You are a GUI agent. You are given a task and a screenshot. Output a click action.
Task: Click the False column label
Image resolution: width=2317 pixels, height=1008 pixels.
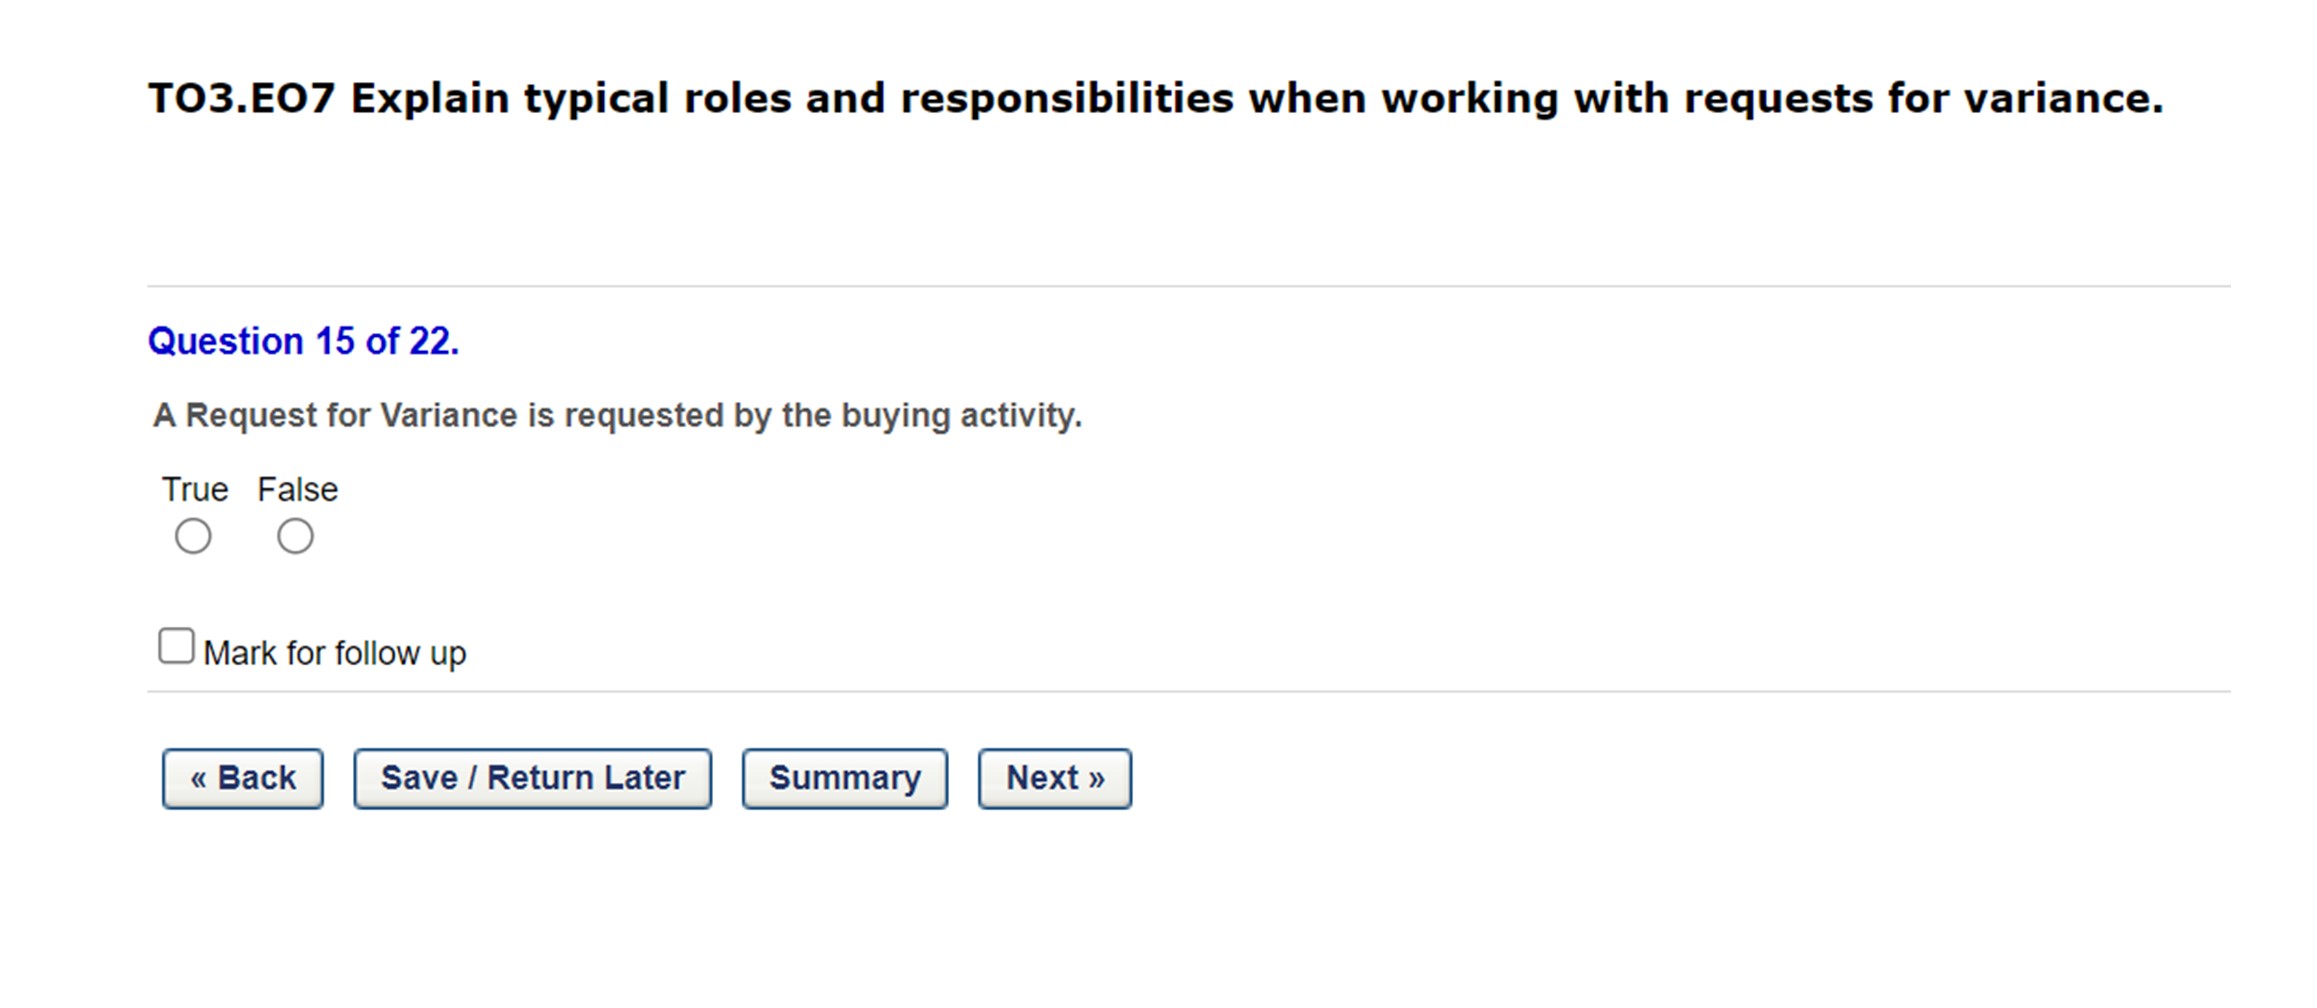pyautogui.click(x=296, y=489)
